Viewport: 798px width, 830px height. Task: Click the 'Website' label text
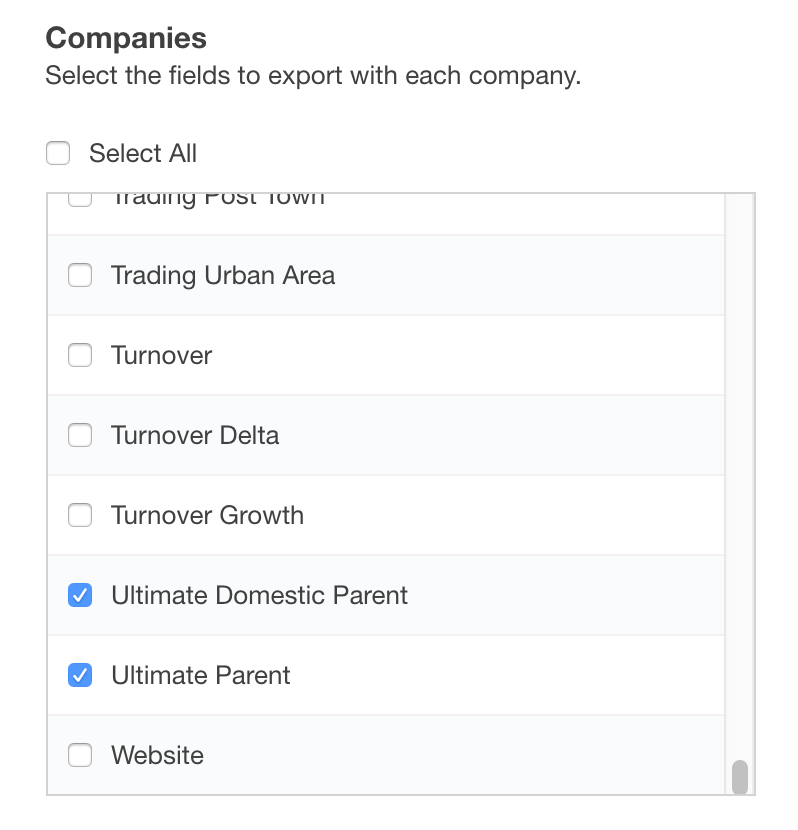click(157, 755)
